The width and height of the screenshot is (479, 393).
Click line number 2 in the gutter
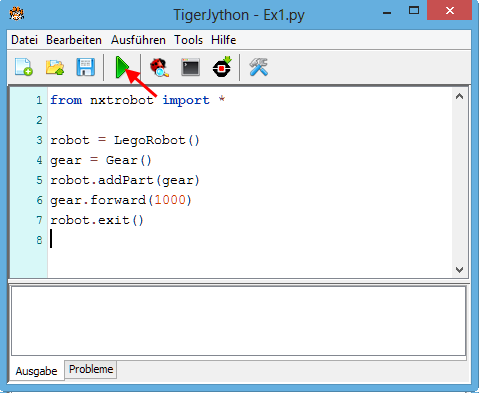39,120
